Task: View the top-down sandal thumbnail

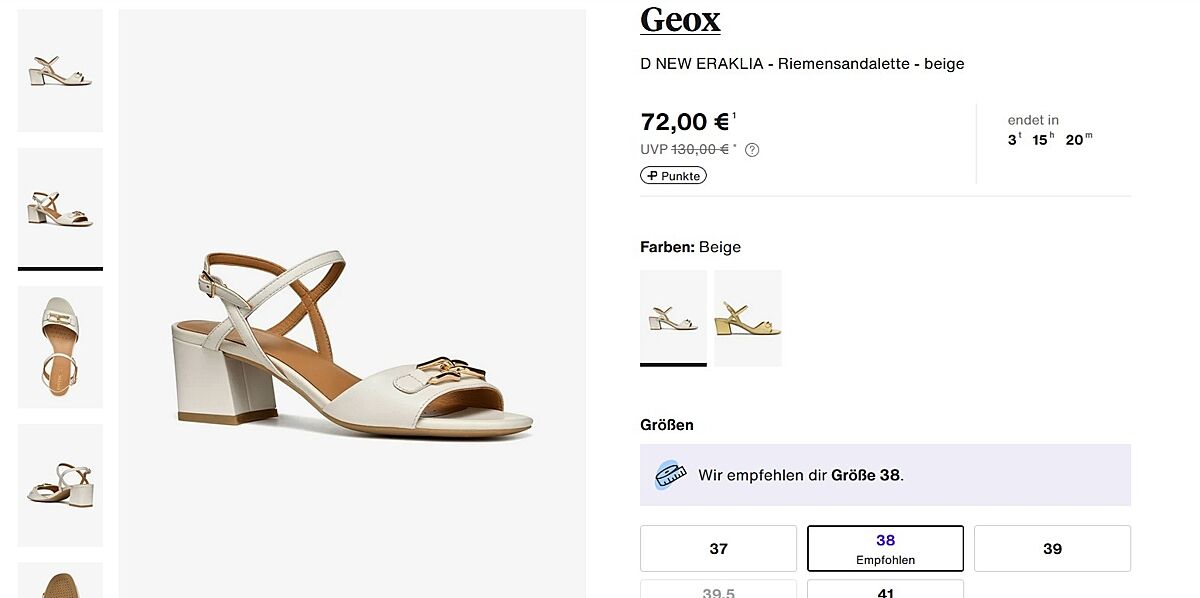Action: [x=60, y=346]
